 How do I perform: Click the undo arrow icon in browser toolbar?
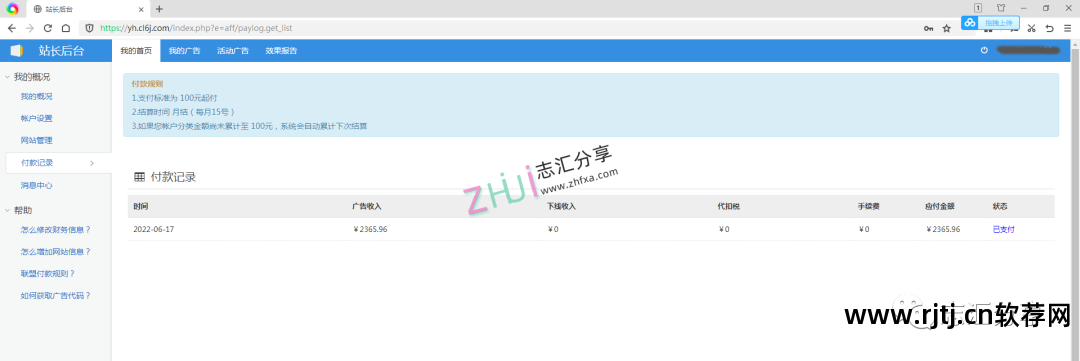pyautogui.click(x=1049, y=28)
